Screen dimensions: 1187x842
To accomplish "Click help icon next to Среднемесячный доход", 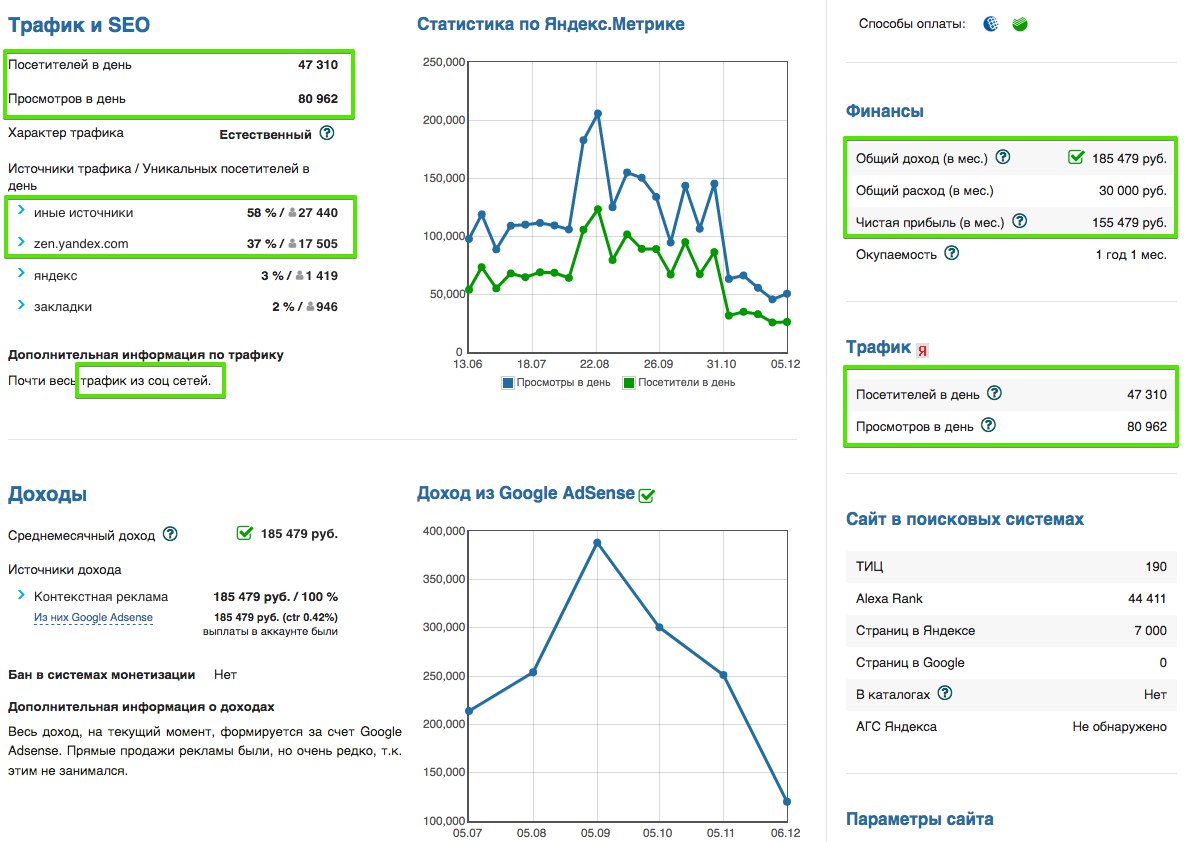I will tap(170, 534).
